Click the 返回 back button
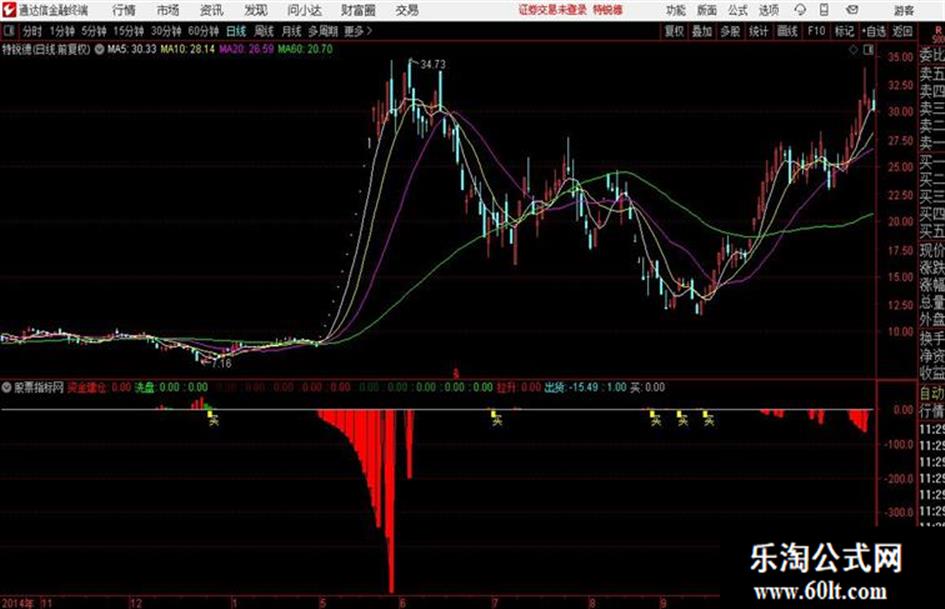Screen dimensions: 945x609 [902, 31]
